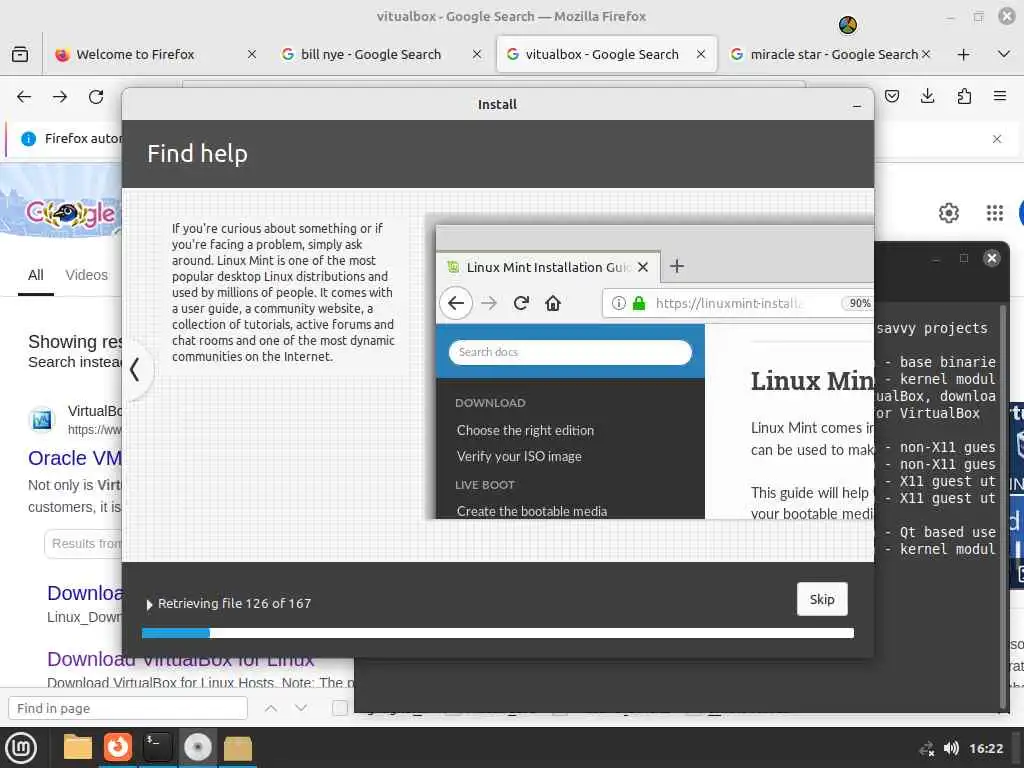Open the Terminal from the taskbar
The width and height of the screenshot is (1024, 768).
(157, 748)
